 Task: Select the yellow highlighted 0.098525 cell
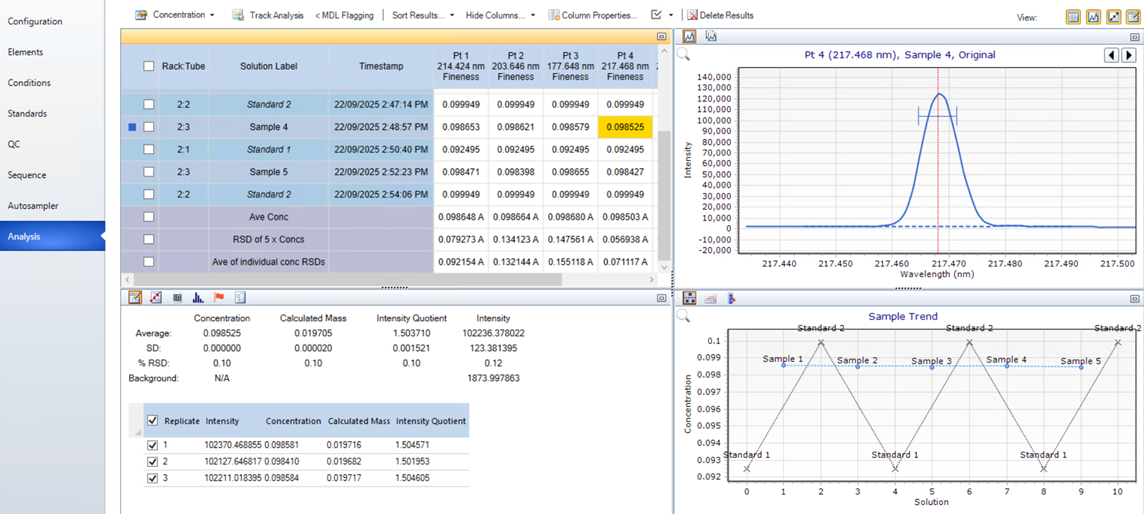pos(625,127)
